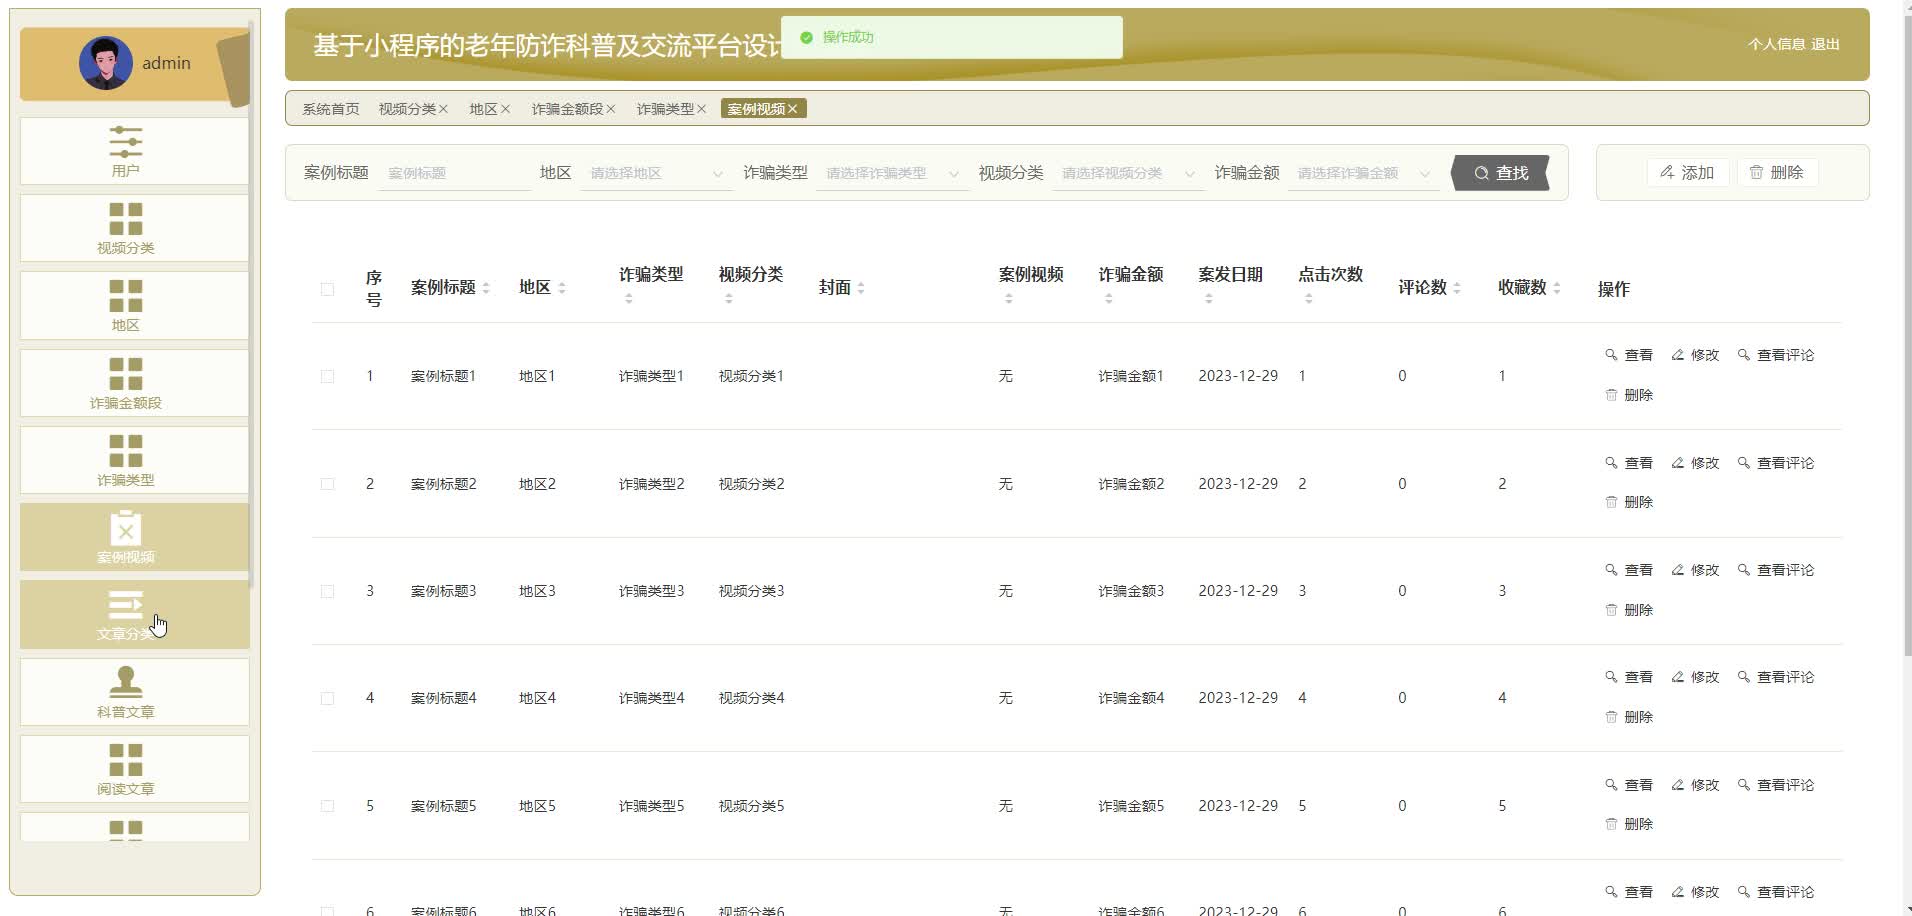
Task: Check the row for 案例标题5
Action: (327, 806)
